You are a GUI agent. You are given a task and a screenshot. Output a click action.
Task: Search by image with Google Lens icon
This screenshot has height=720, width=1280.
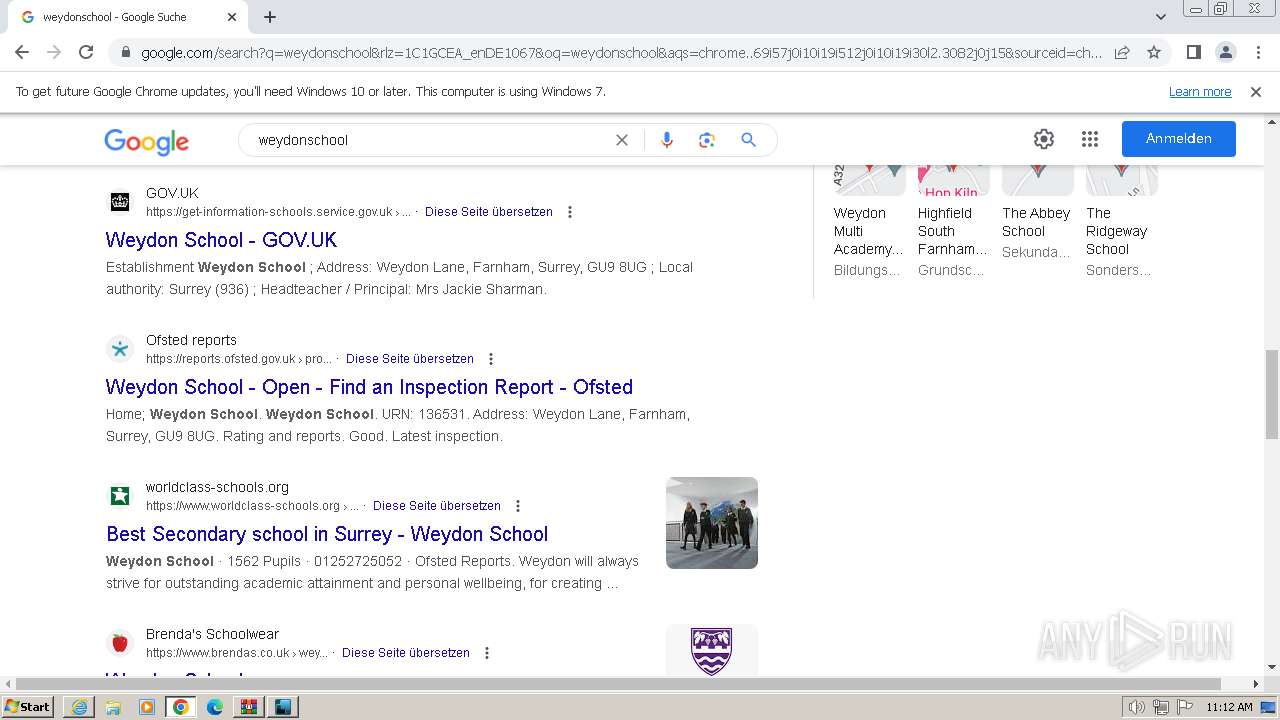coord(707,140)
